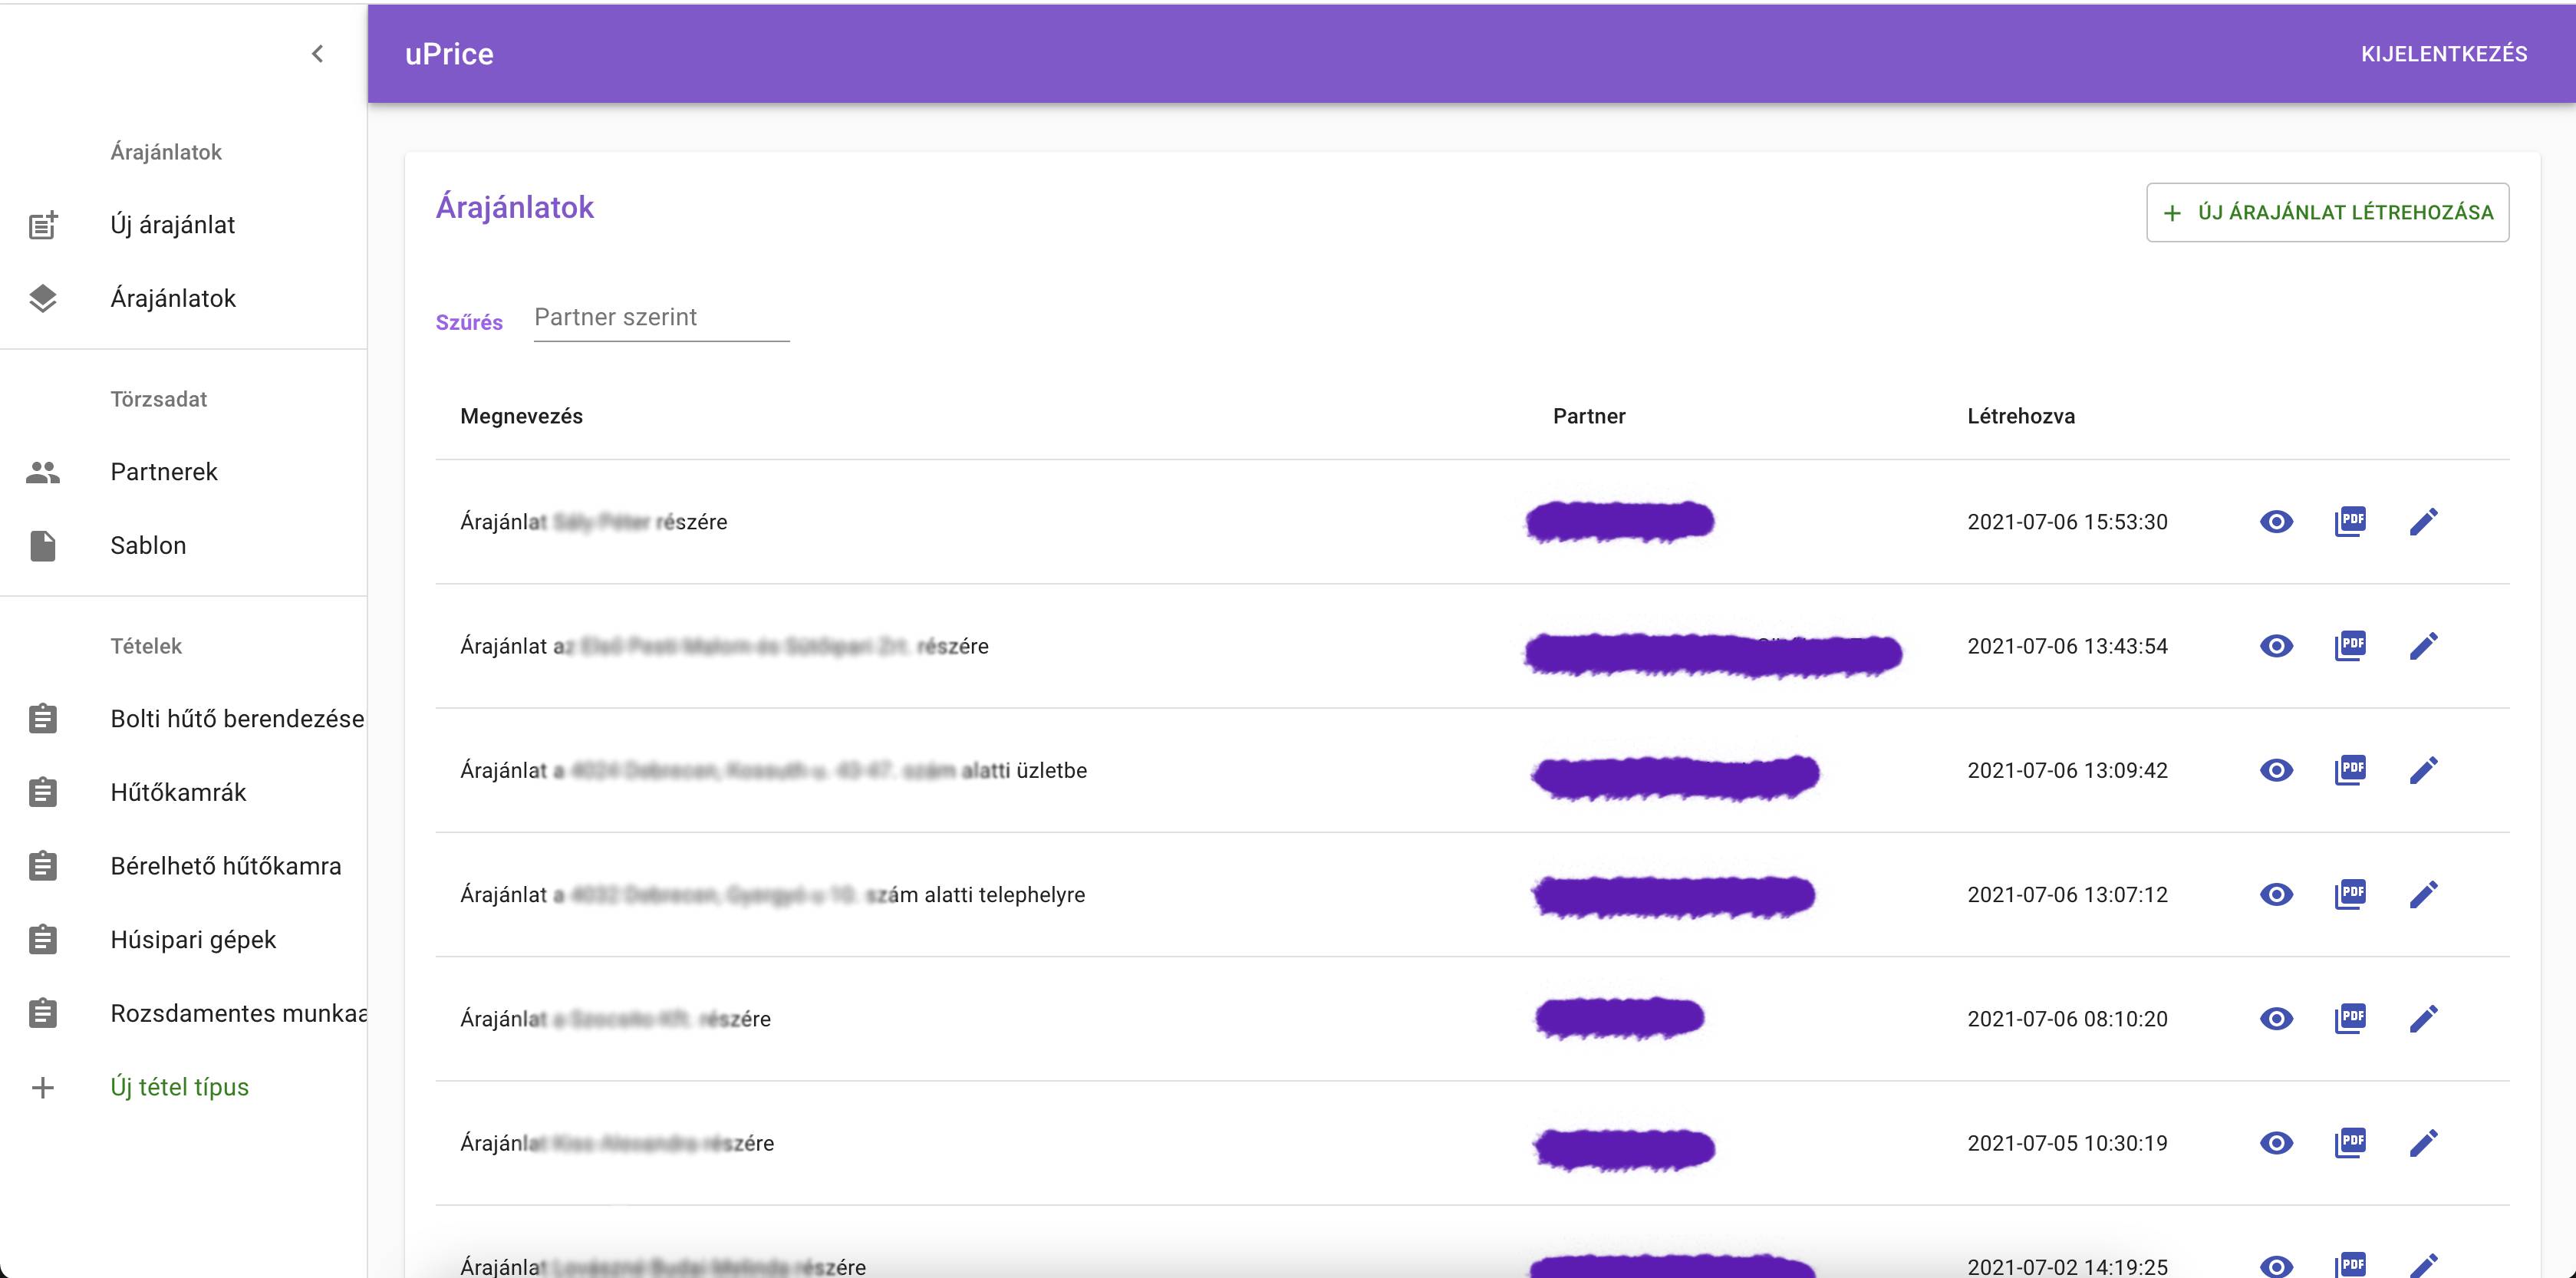The image size is (2576, 1278).
Task: Edit the offer created 2021-07-06 13:09:42
Action: coord(2423,771)
